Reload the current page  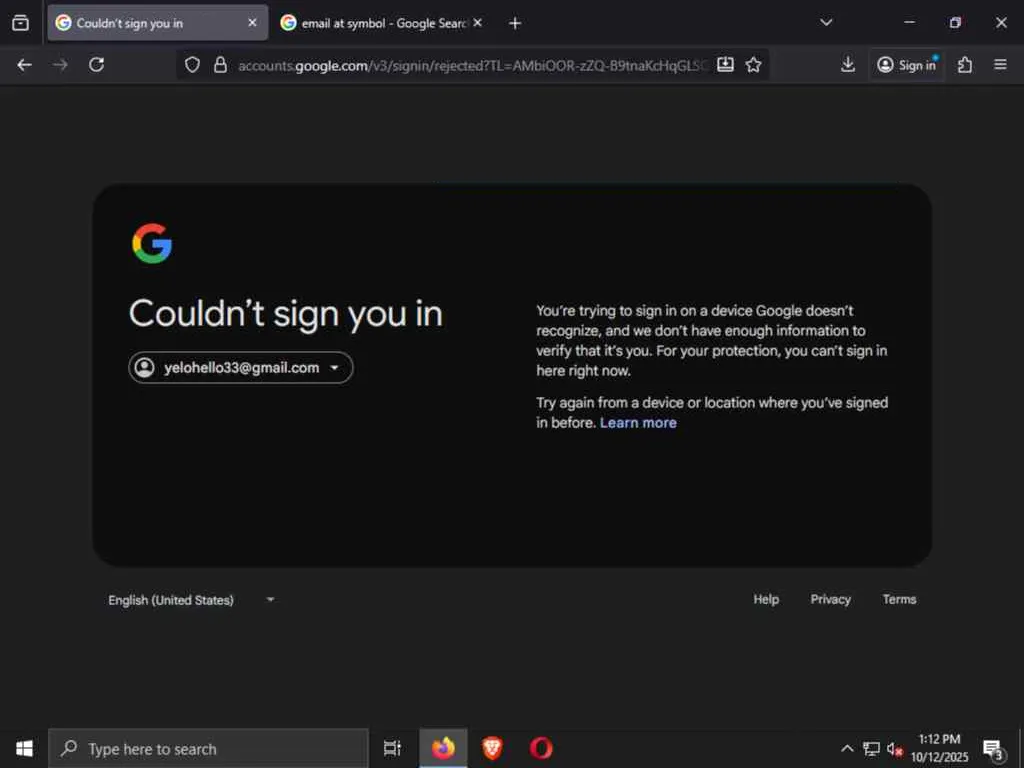[97, 65]
